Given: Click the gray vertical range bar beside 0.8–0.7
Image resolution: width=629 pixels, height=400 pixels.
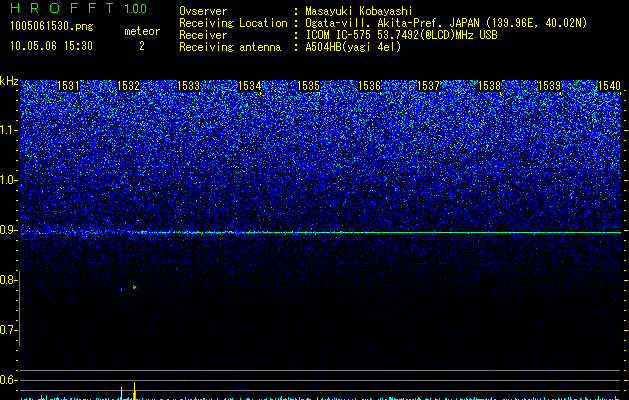Looking at the screenshot, I should 19,308.
